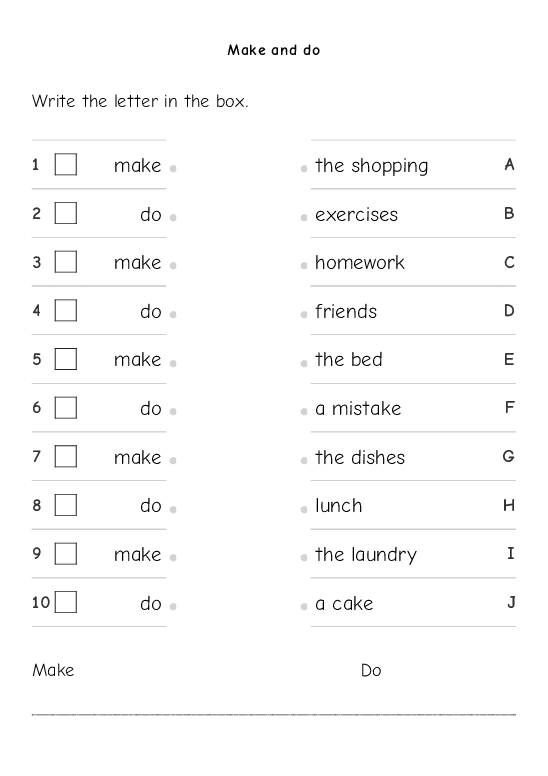Click the dot before 'a cake'

pyautogui.click(x=304, y=606)
